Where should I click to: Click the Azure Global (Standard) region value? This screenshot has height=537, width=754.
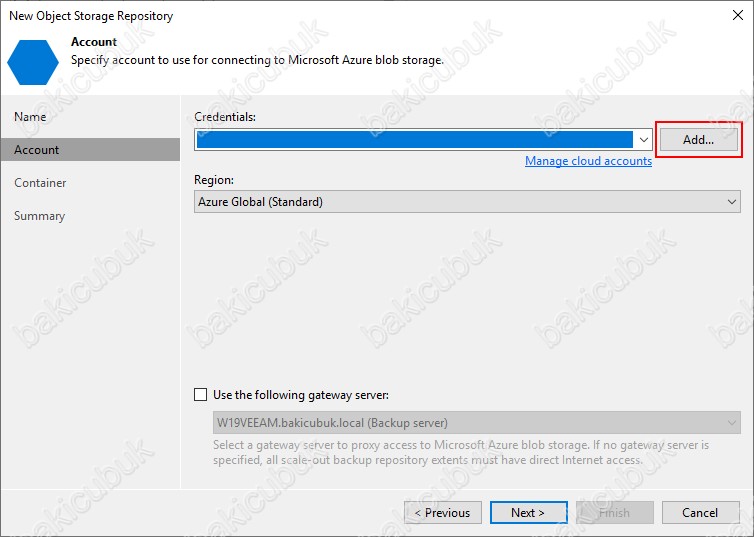point(260,202)
